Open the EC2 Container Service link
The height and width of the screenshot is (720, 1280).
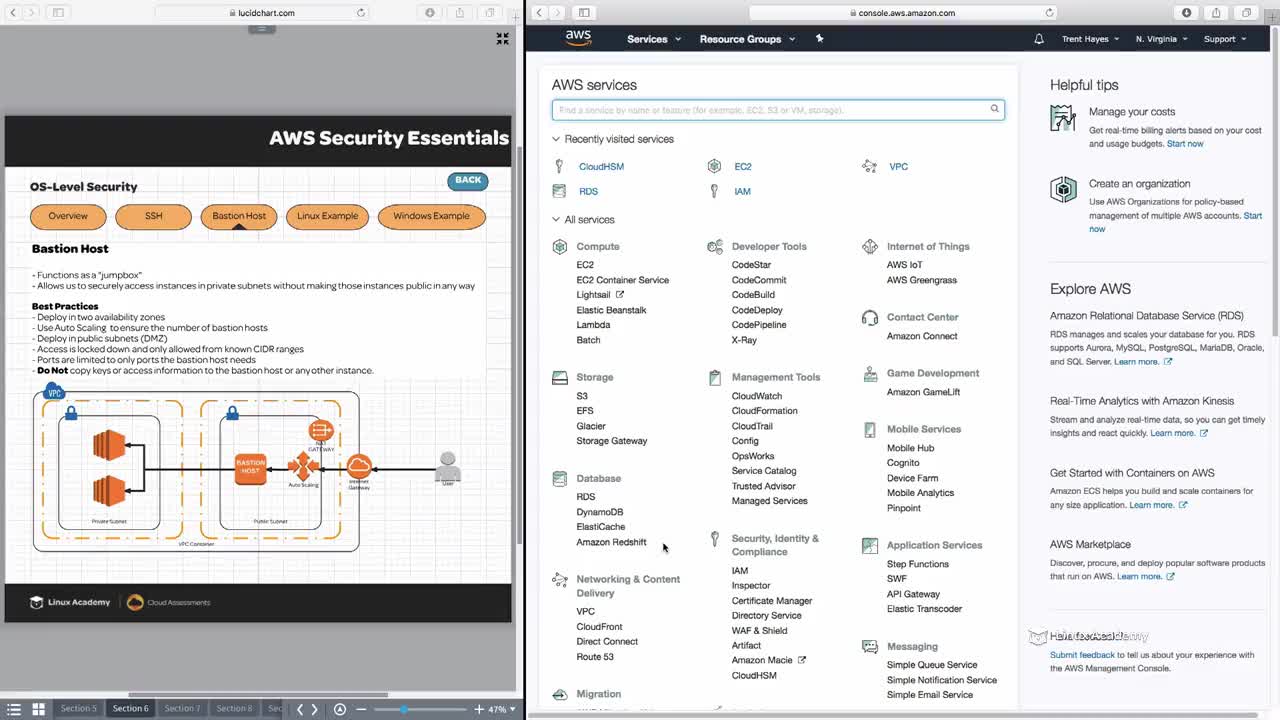[623, 280]
